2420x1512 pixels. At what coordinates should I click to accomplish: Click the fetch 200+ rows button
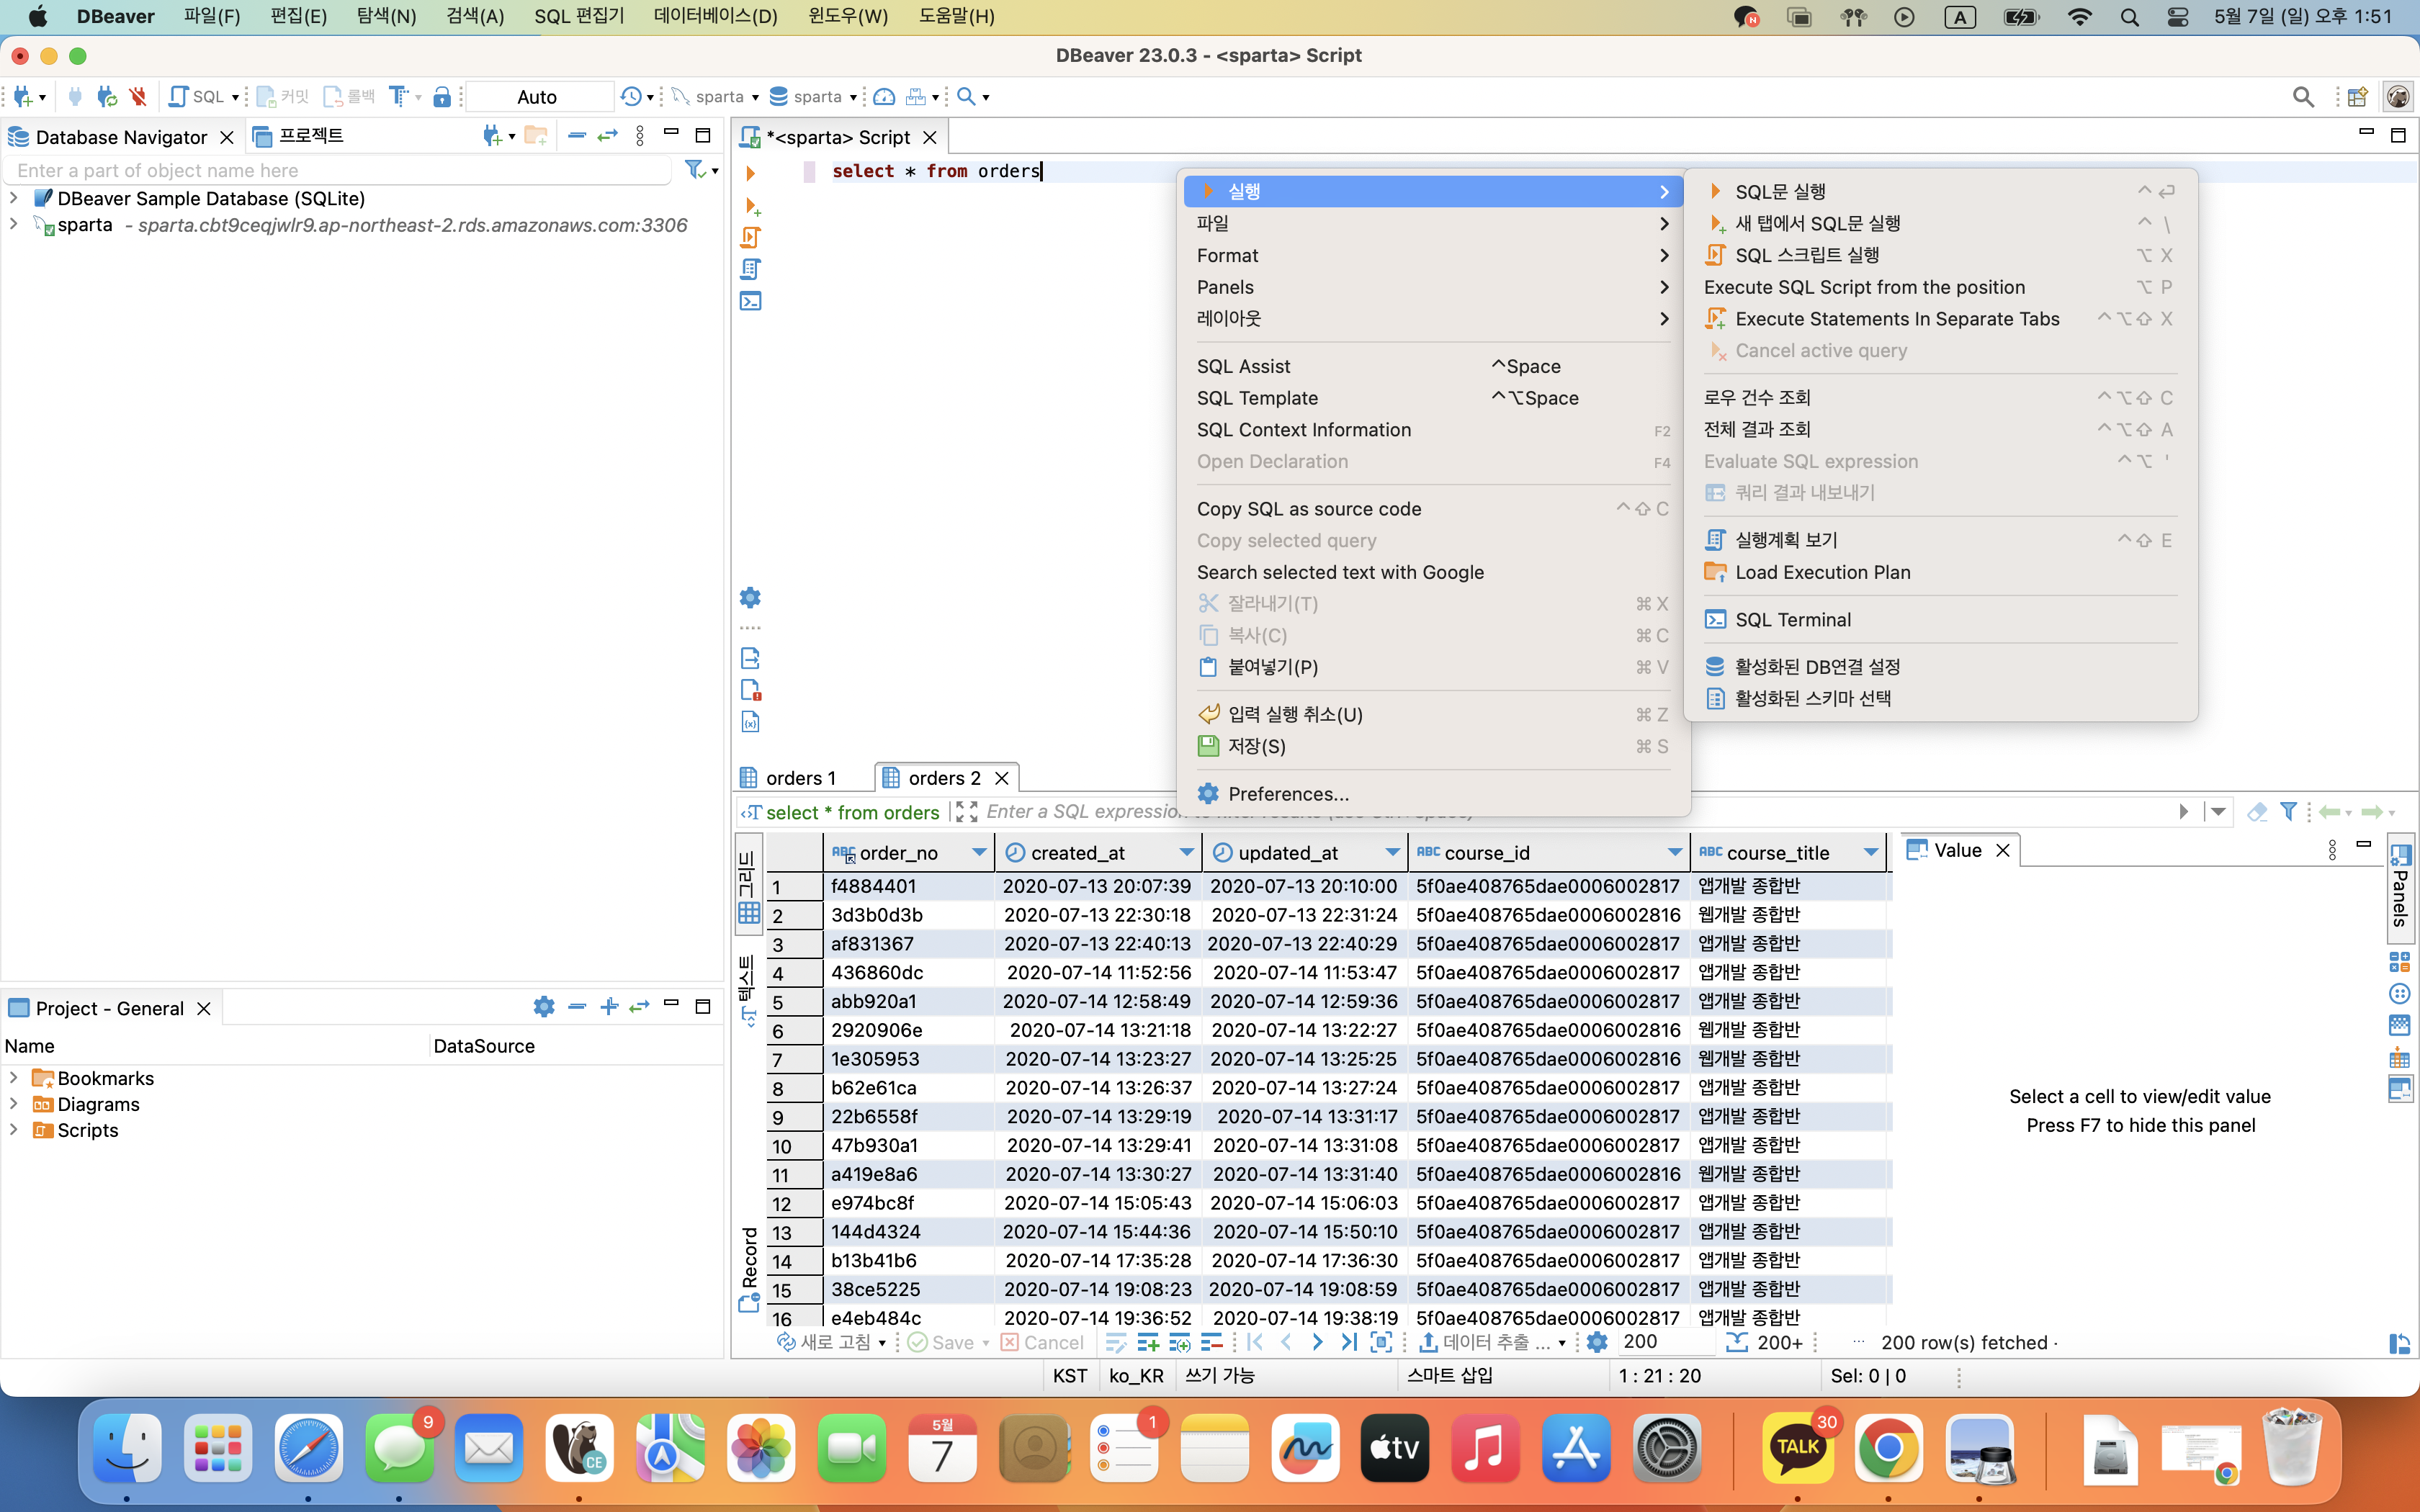coord(1765,1342)
